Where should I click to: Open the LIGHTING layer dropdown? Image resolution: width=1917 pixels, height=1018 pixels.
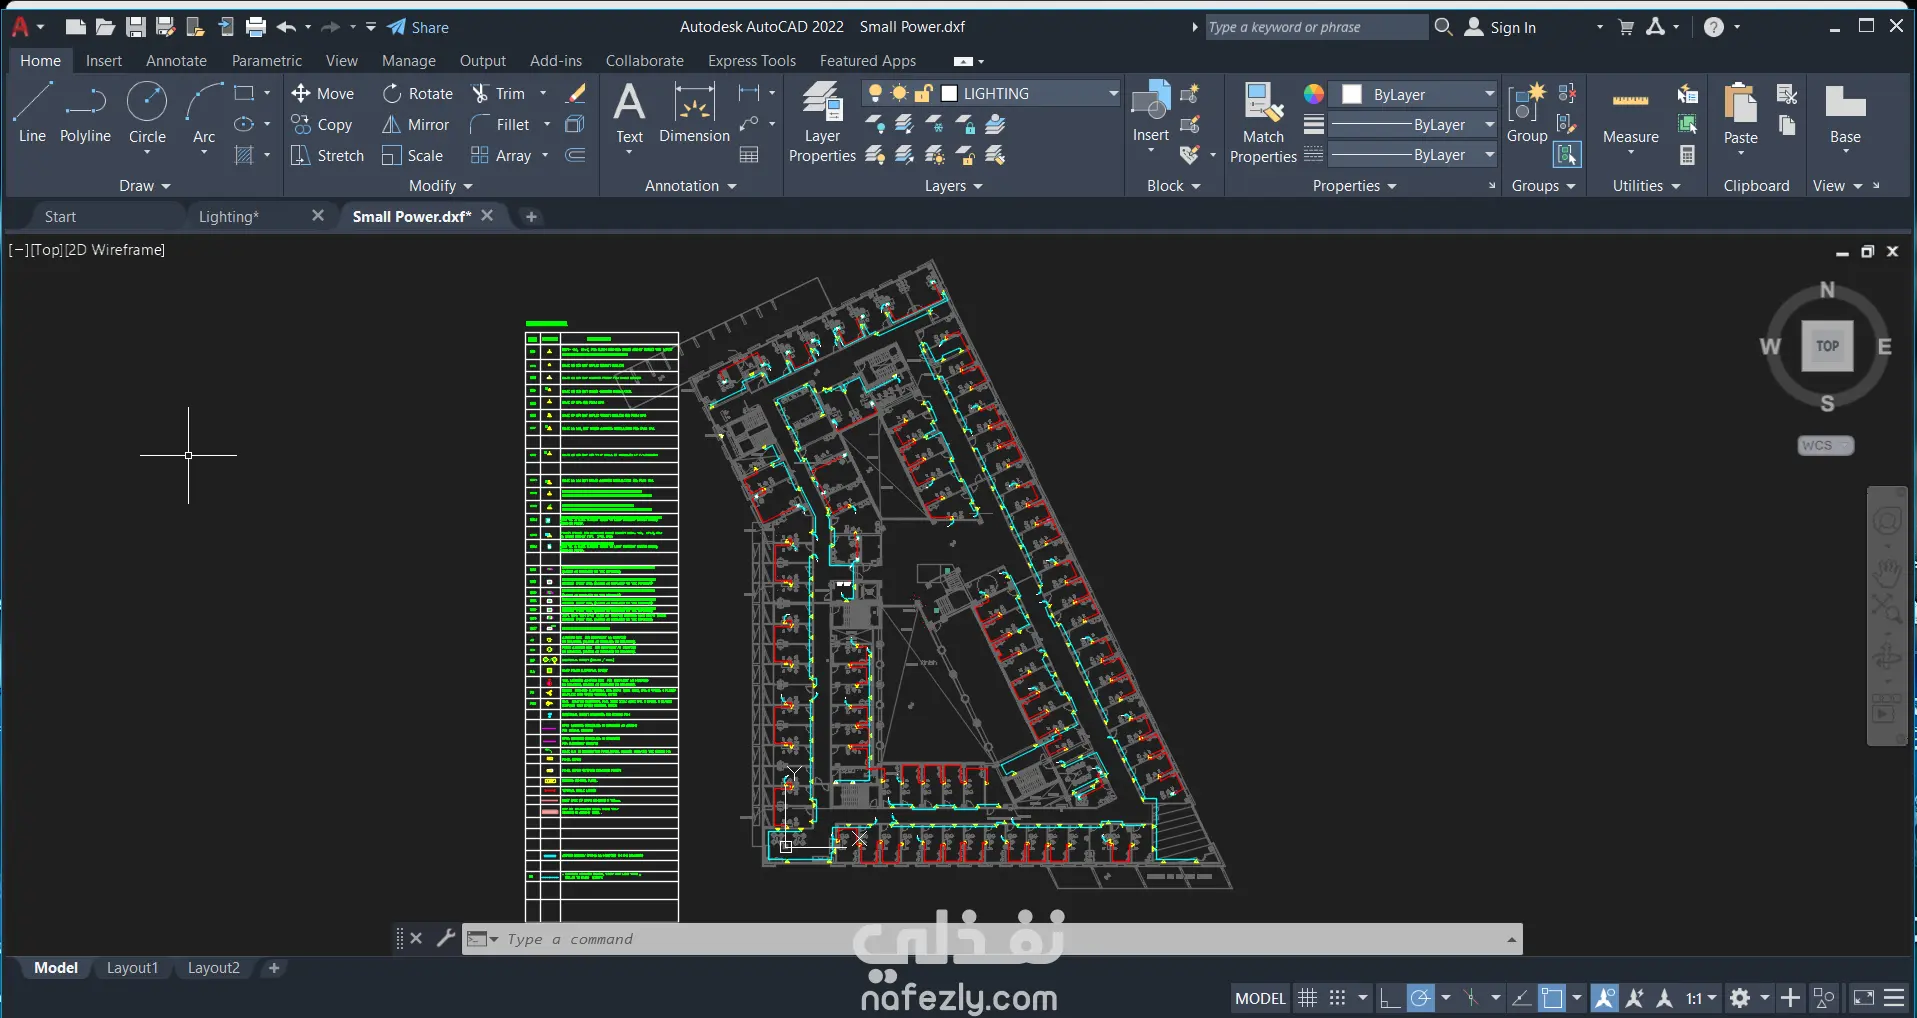(1112, 94)
